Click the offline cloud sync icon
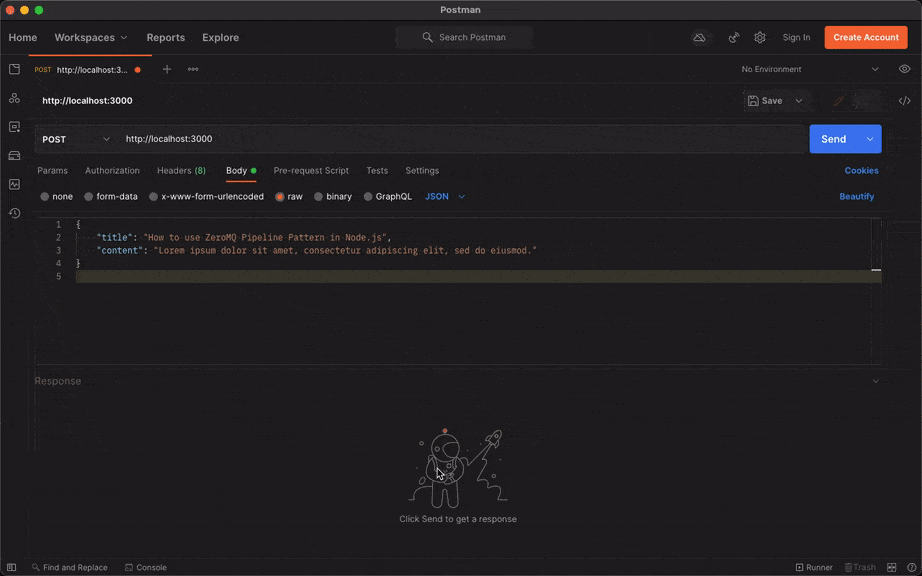This screenshot has height=576, width=922. tap(699, 38)
